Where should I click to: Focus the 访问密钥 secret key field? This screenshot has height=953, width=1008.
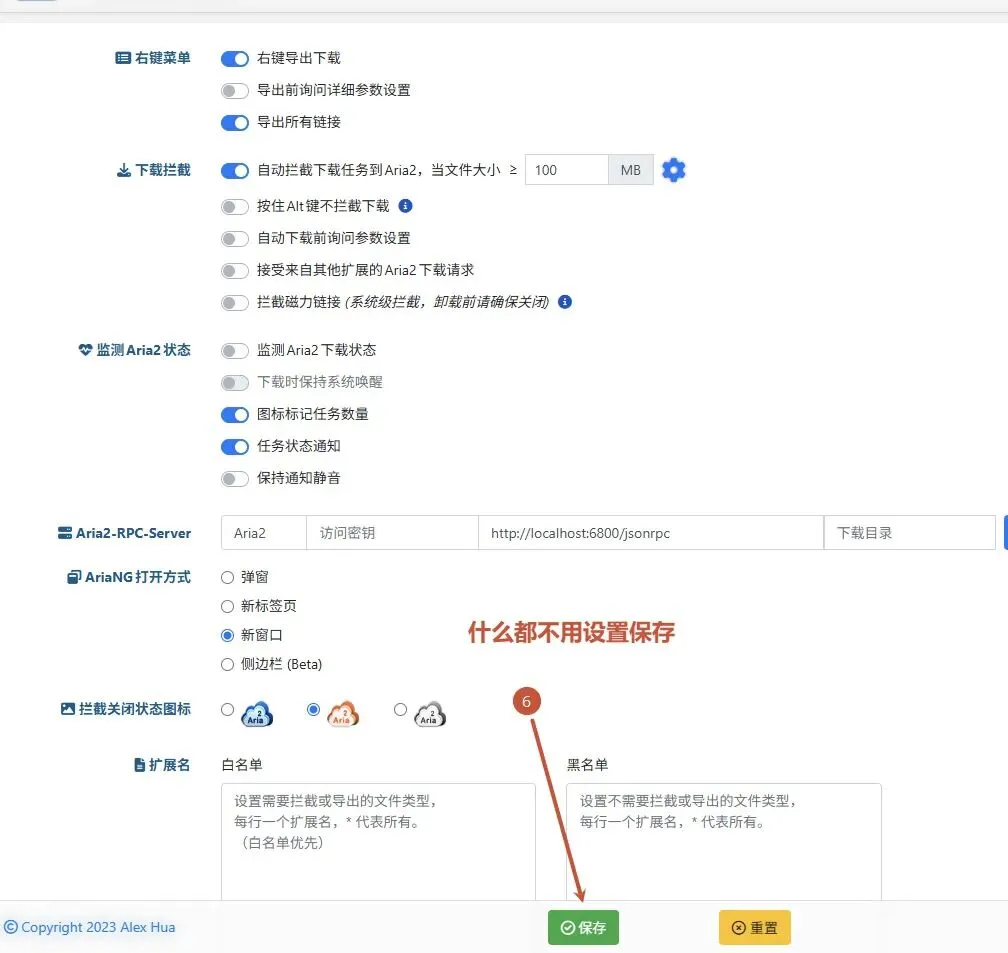coord(392,532)
